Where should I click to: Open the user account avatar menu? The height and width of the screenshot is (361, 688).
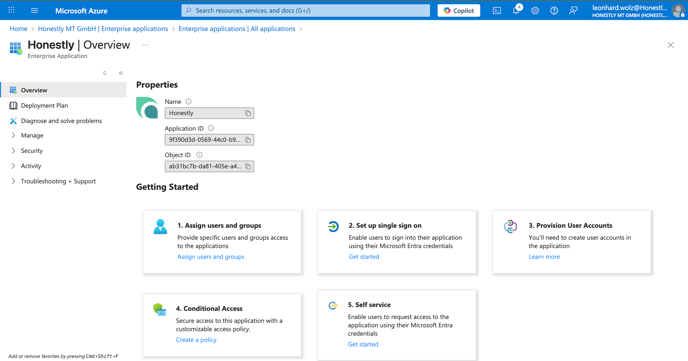(x=678, y=11)
